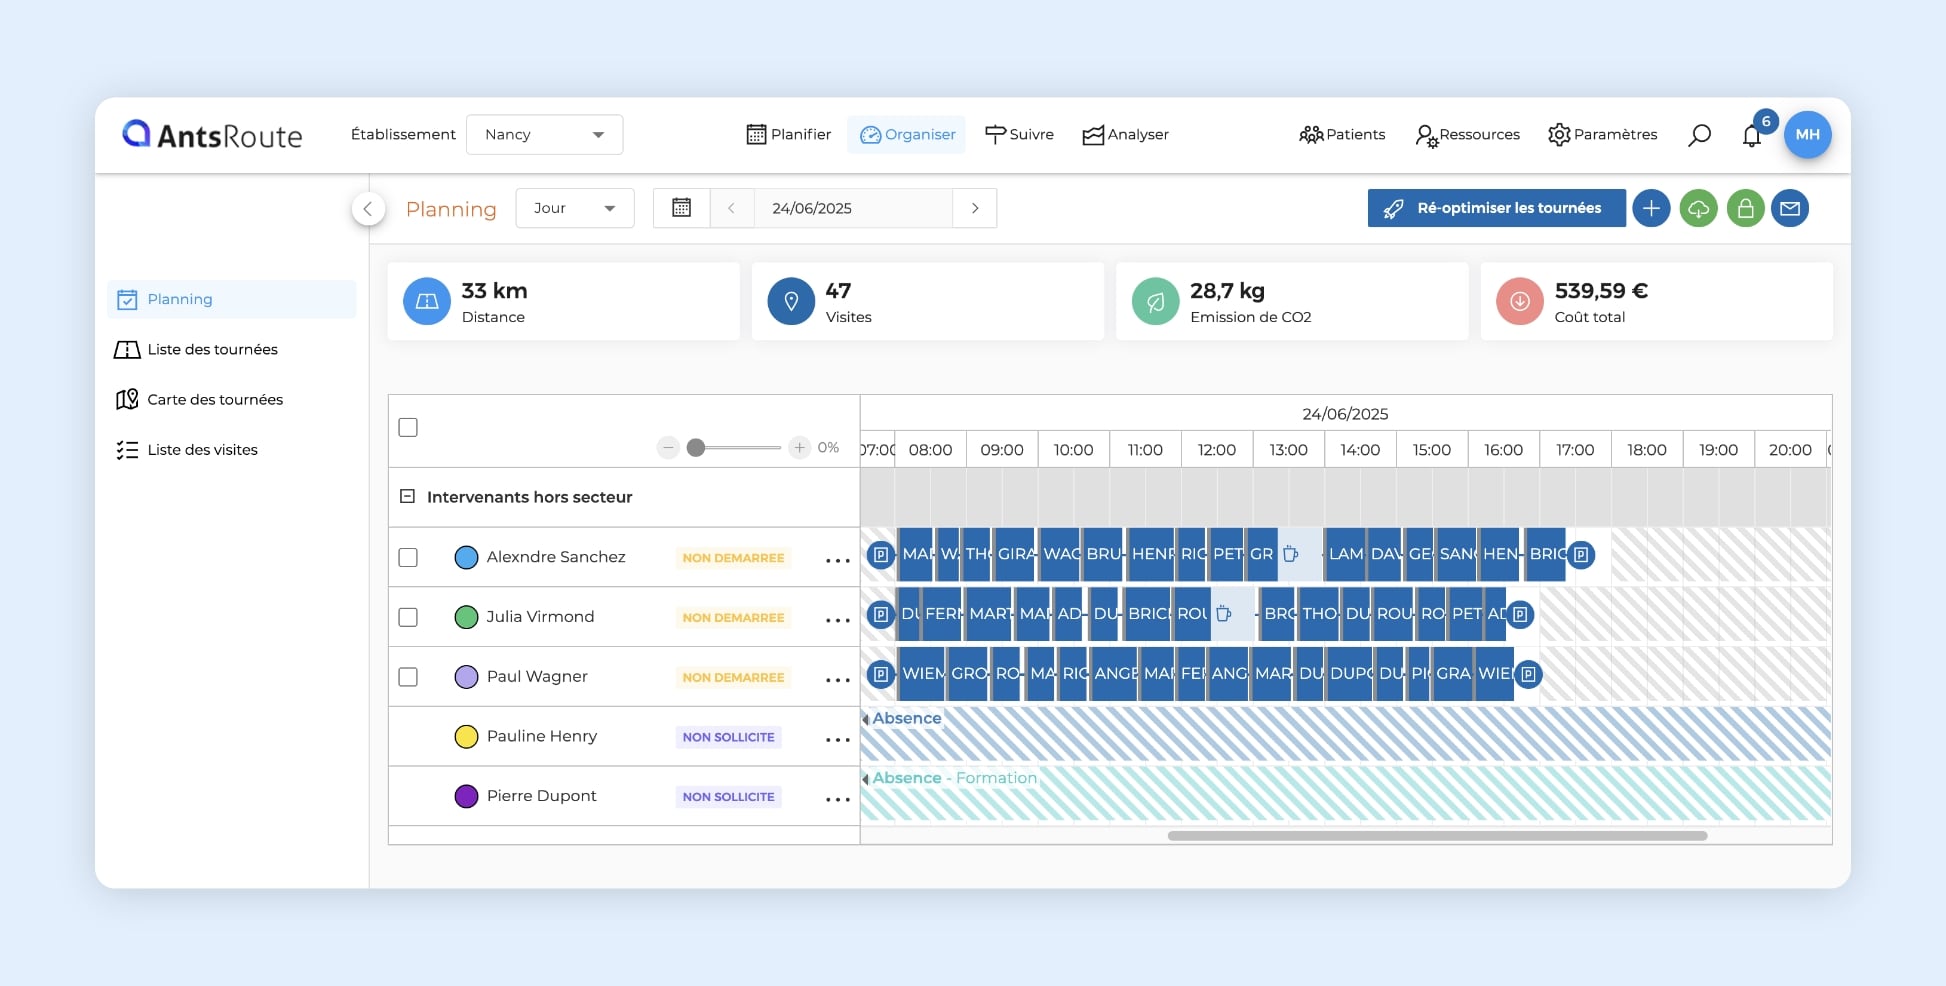Click the blue plus add button

coord(1651,208)
